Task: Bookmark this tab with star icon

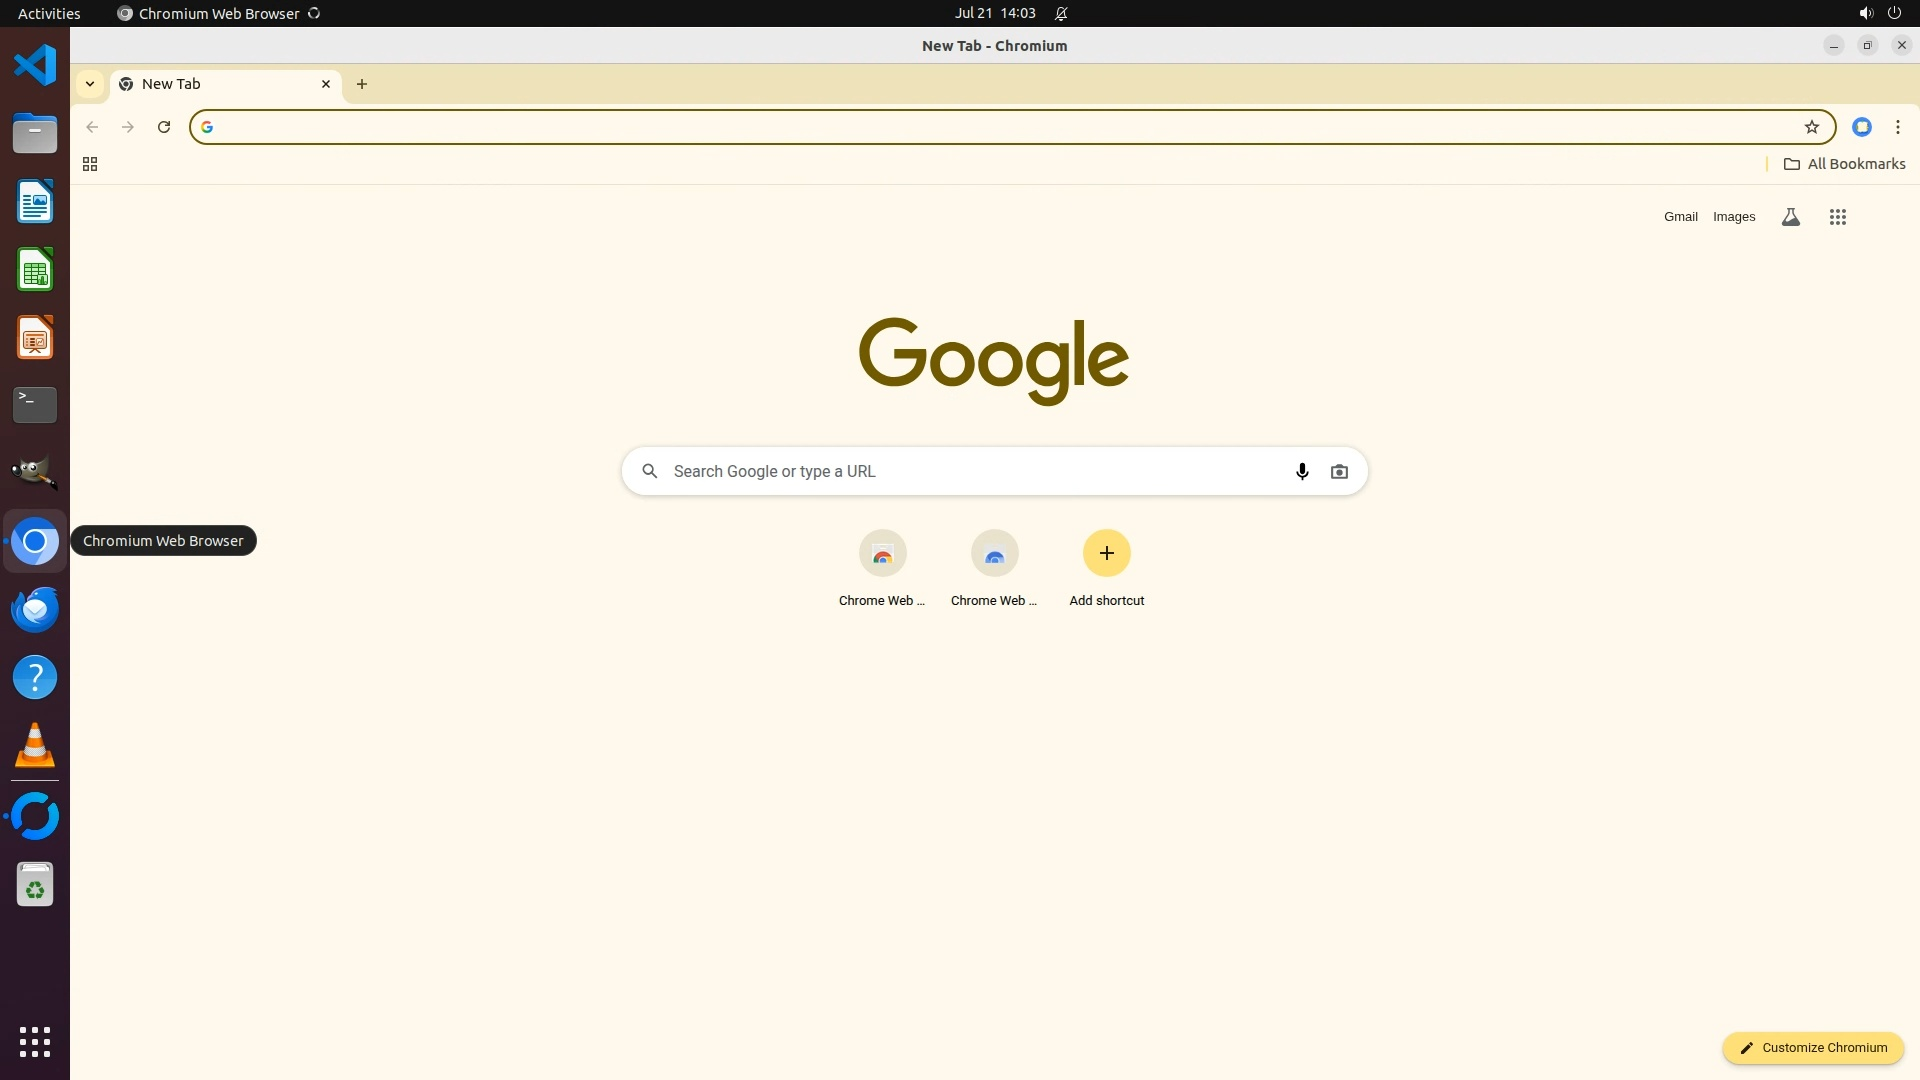Action: (x=1811, y=127)
